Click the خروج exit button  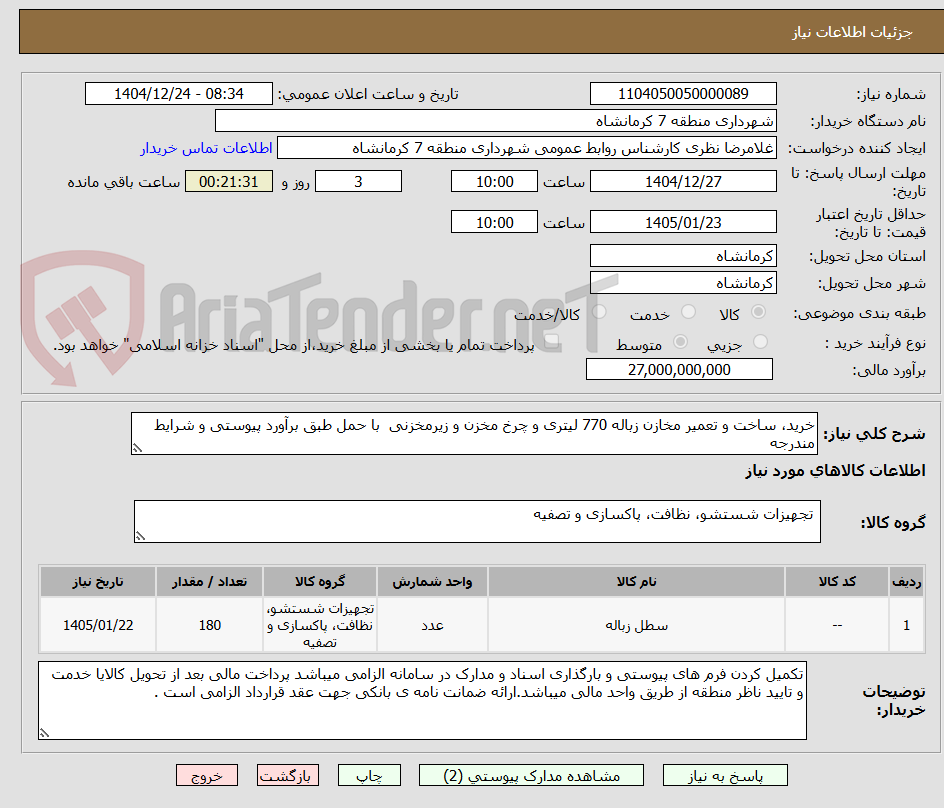point(207,775)
